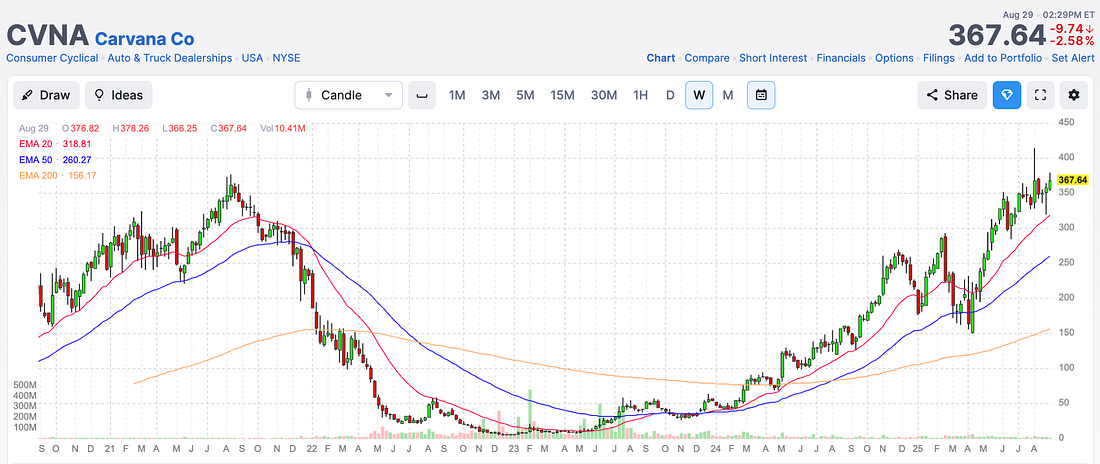Click the NYSE exchange link
This screenshot has width=1100, height=464.
click(286, 58)
